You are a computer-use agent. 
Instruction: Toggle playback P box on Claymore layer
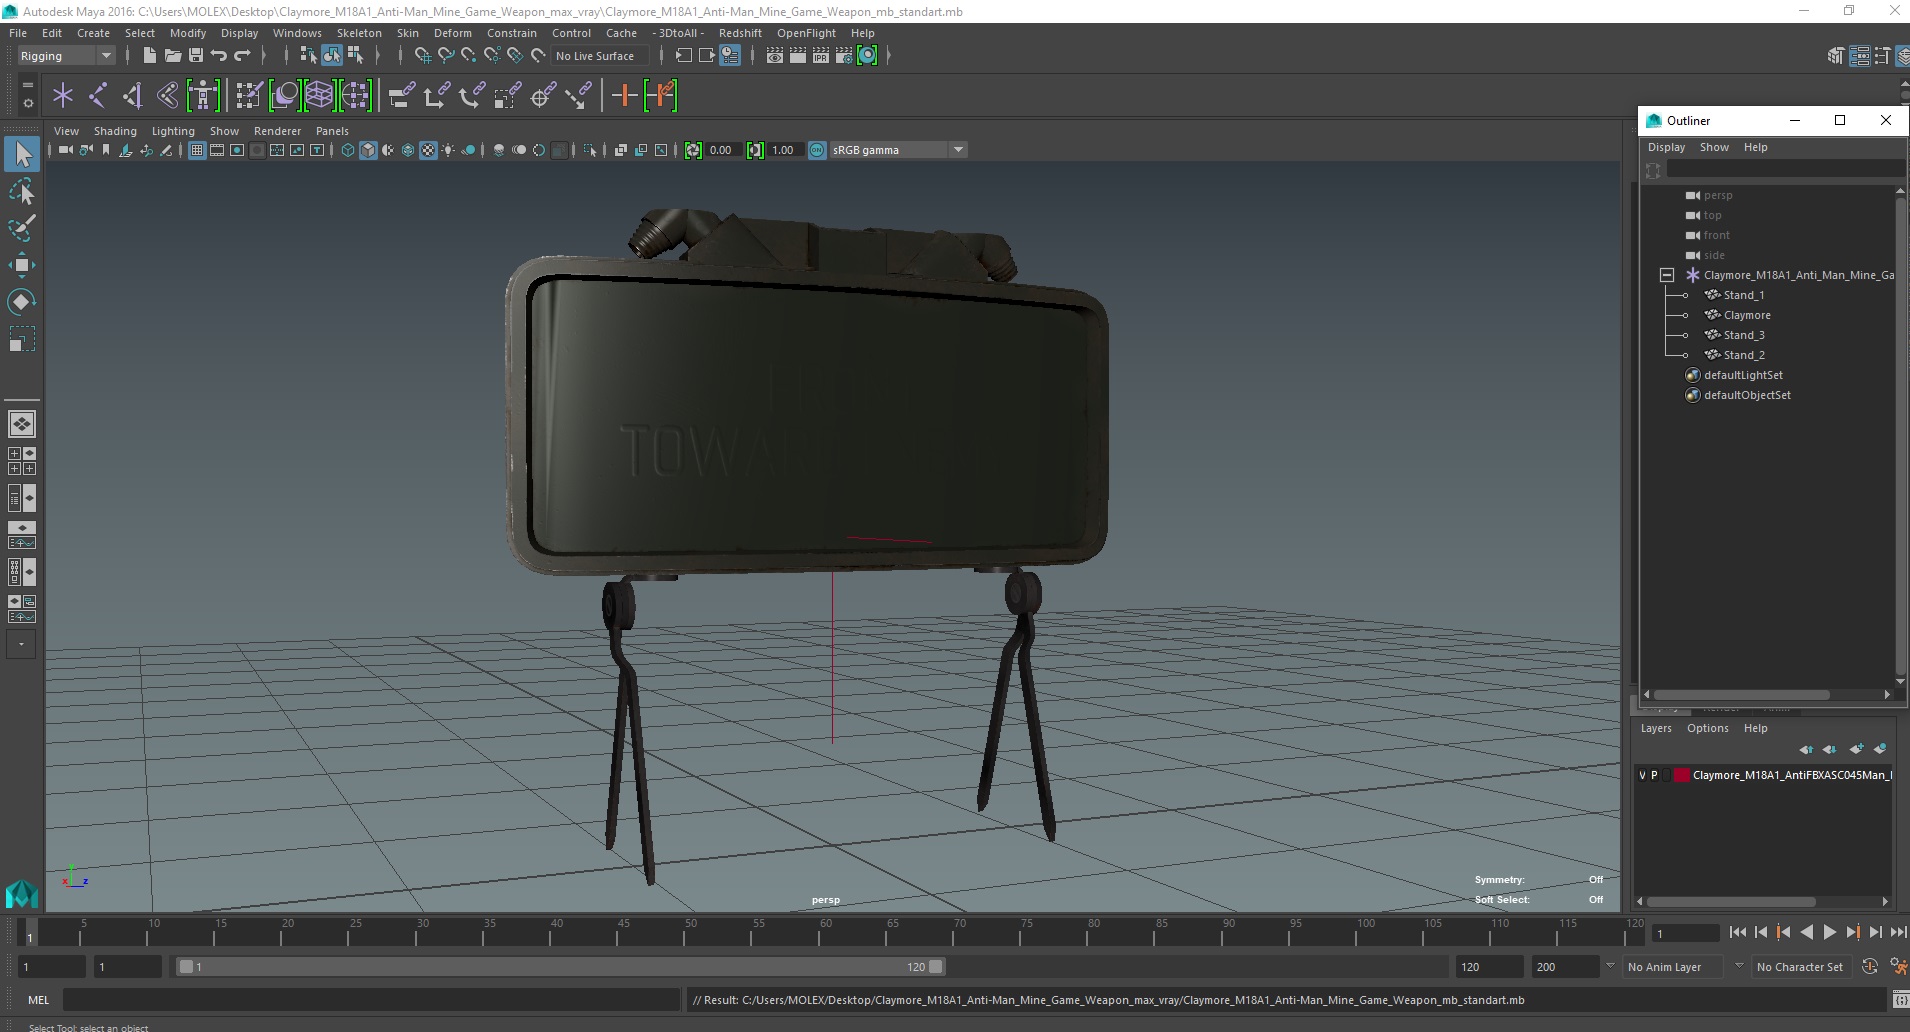coord(1654,775)
